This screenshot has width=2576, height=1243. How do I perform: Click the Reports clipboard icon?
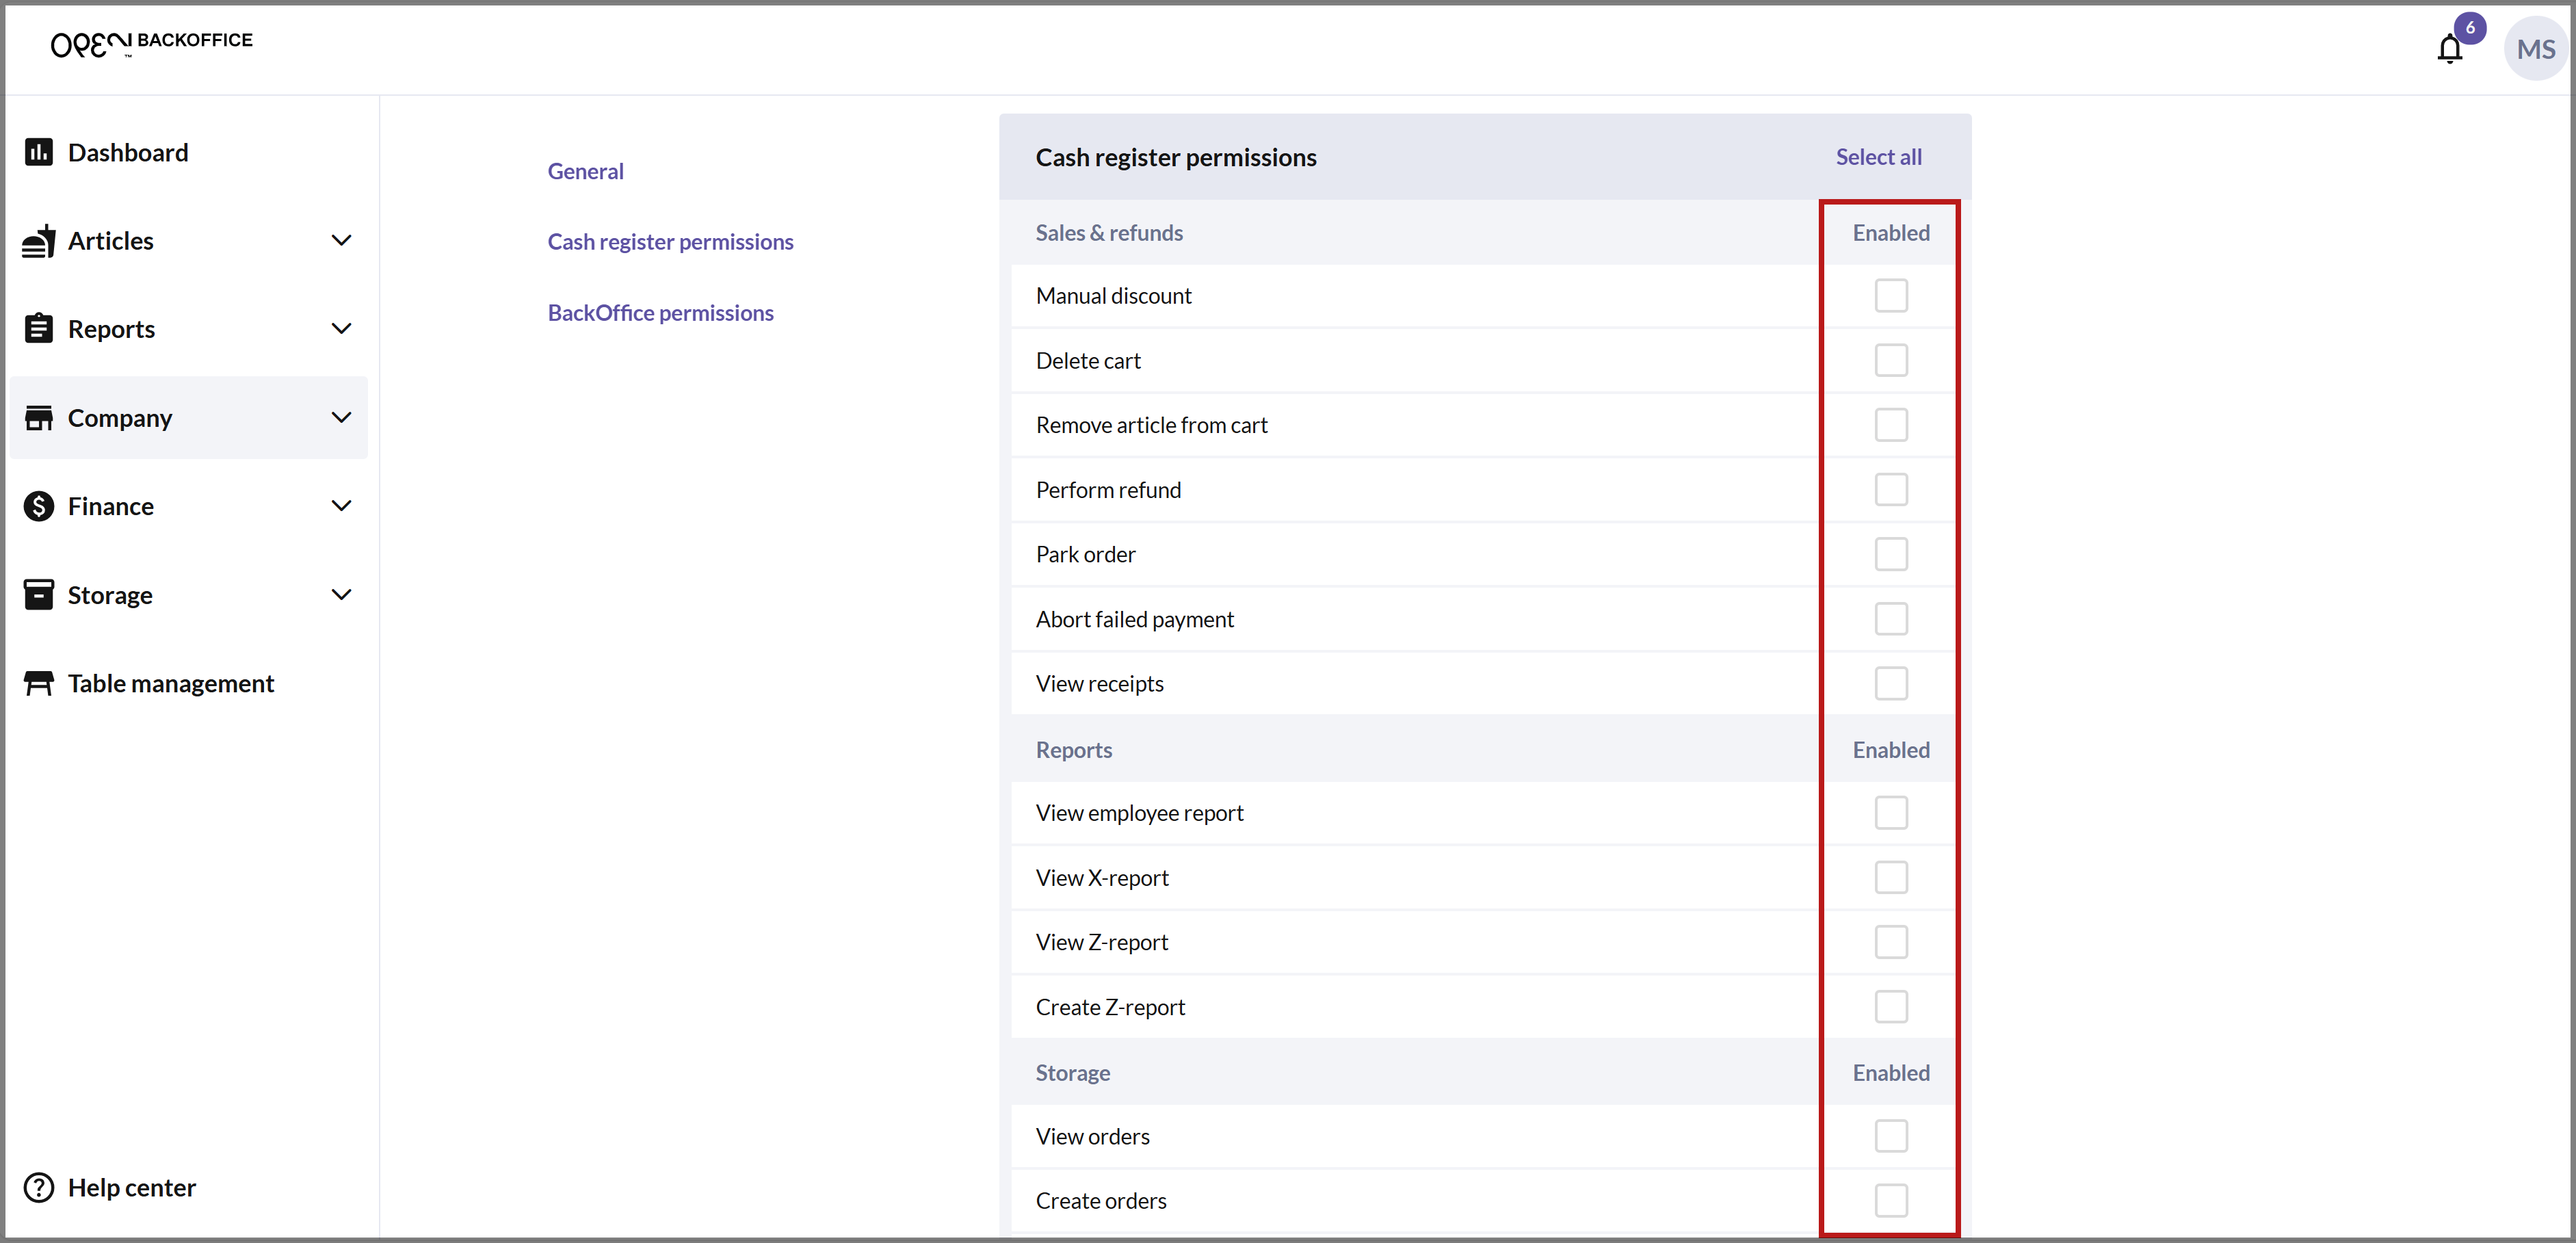pyautogui.click(x=38, y=328)
